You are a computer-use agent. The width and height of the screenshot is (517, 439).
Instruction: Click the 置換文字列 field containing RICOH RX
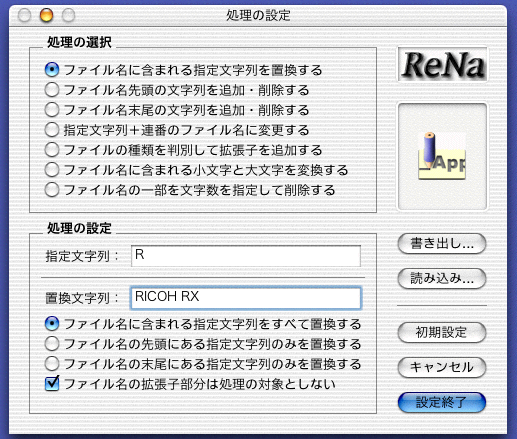[x=246, y=298]
